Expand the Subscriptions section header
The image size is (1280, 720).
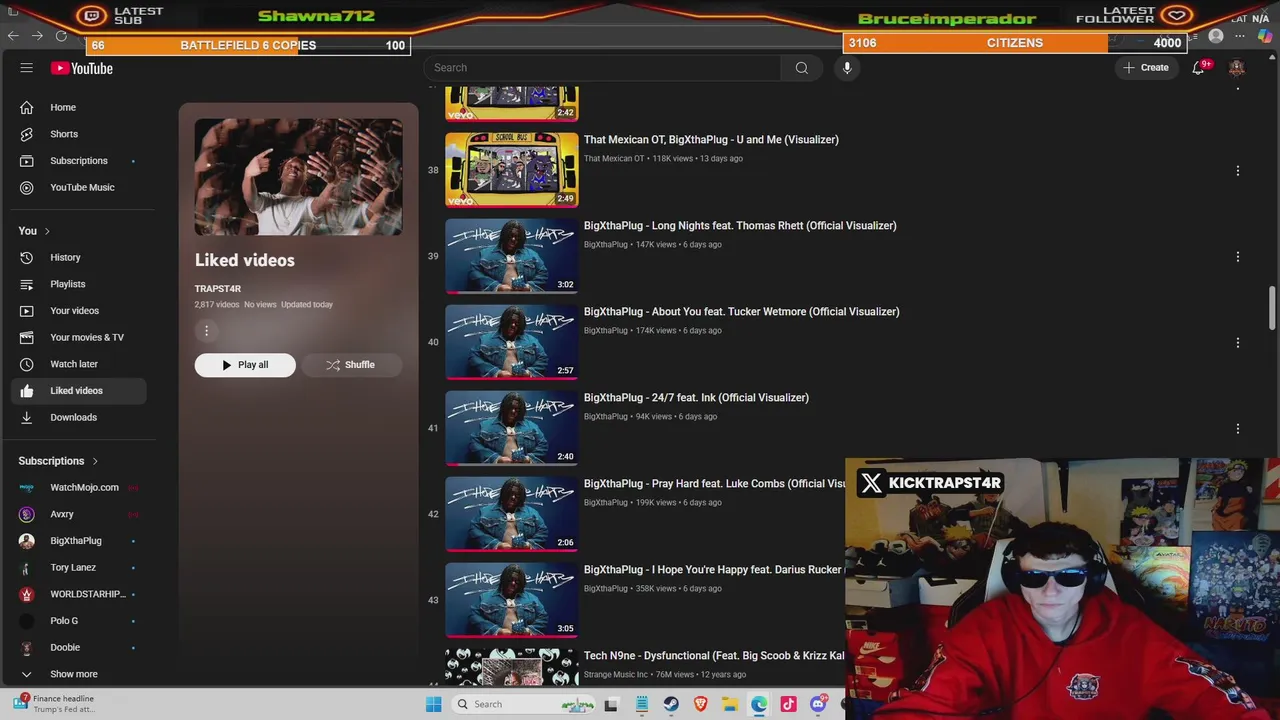click(58, 461)
